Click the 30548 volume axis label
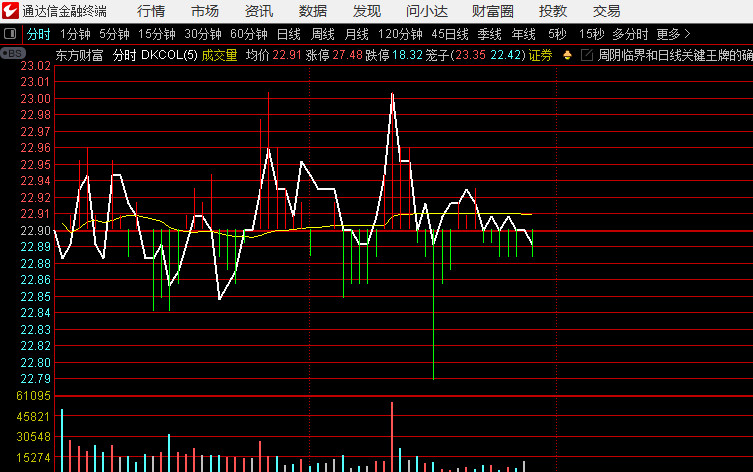 [33, 437]
